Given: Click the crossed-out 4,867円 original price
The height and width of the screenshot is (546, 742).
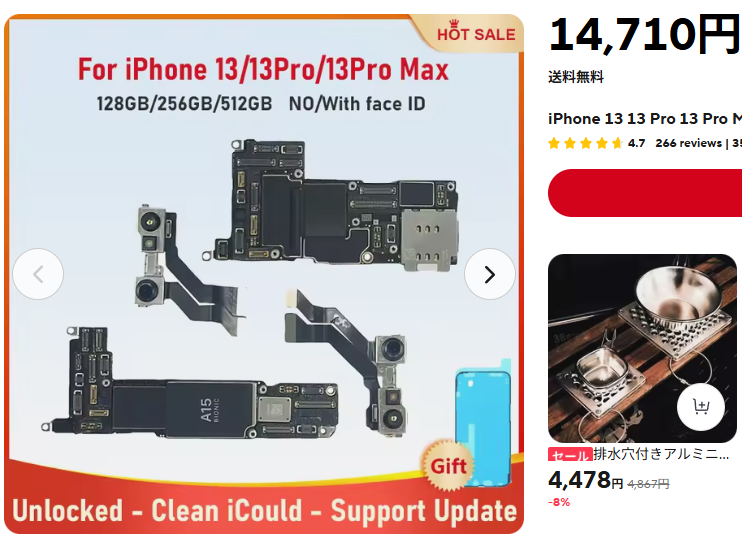Looking at the screenshot, I should tap(648, 484).
